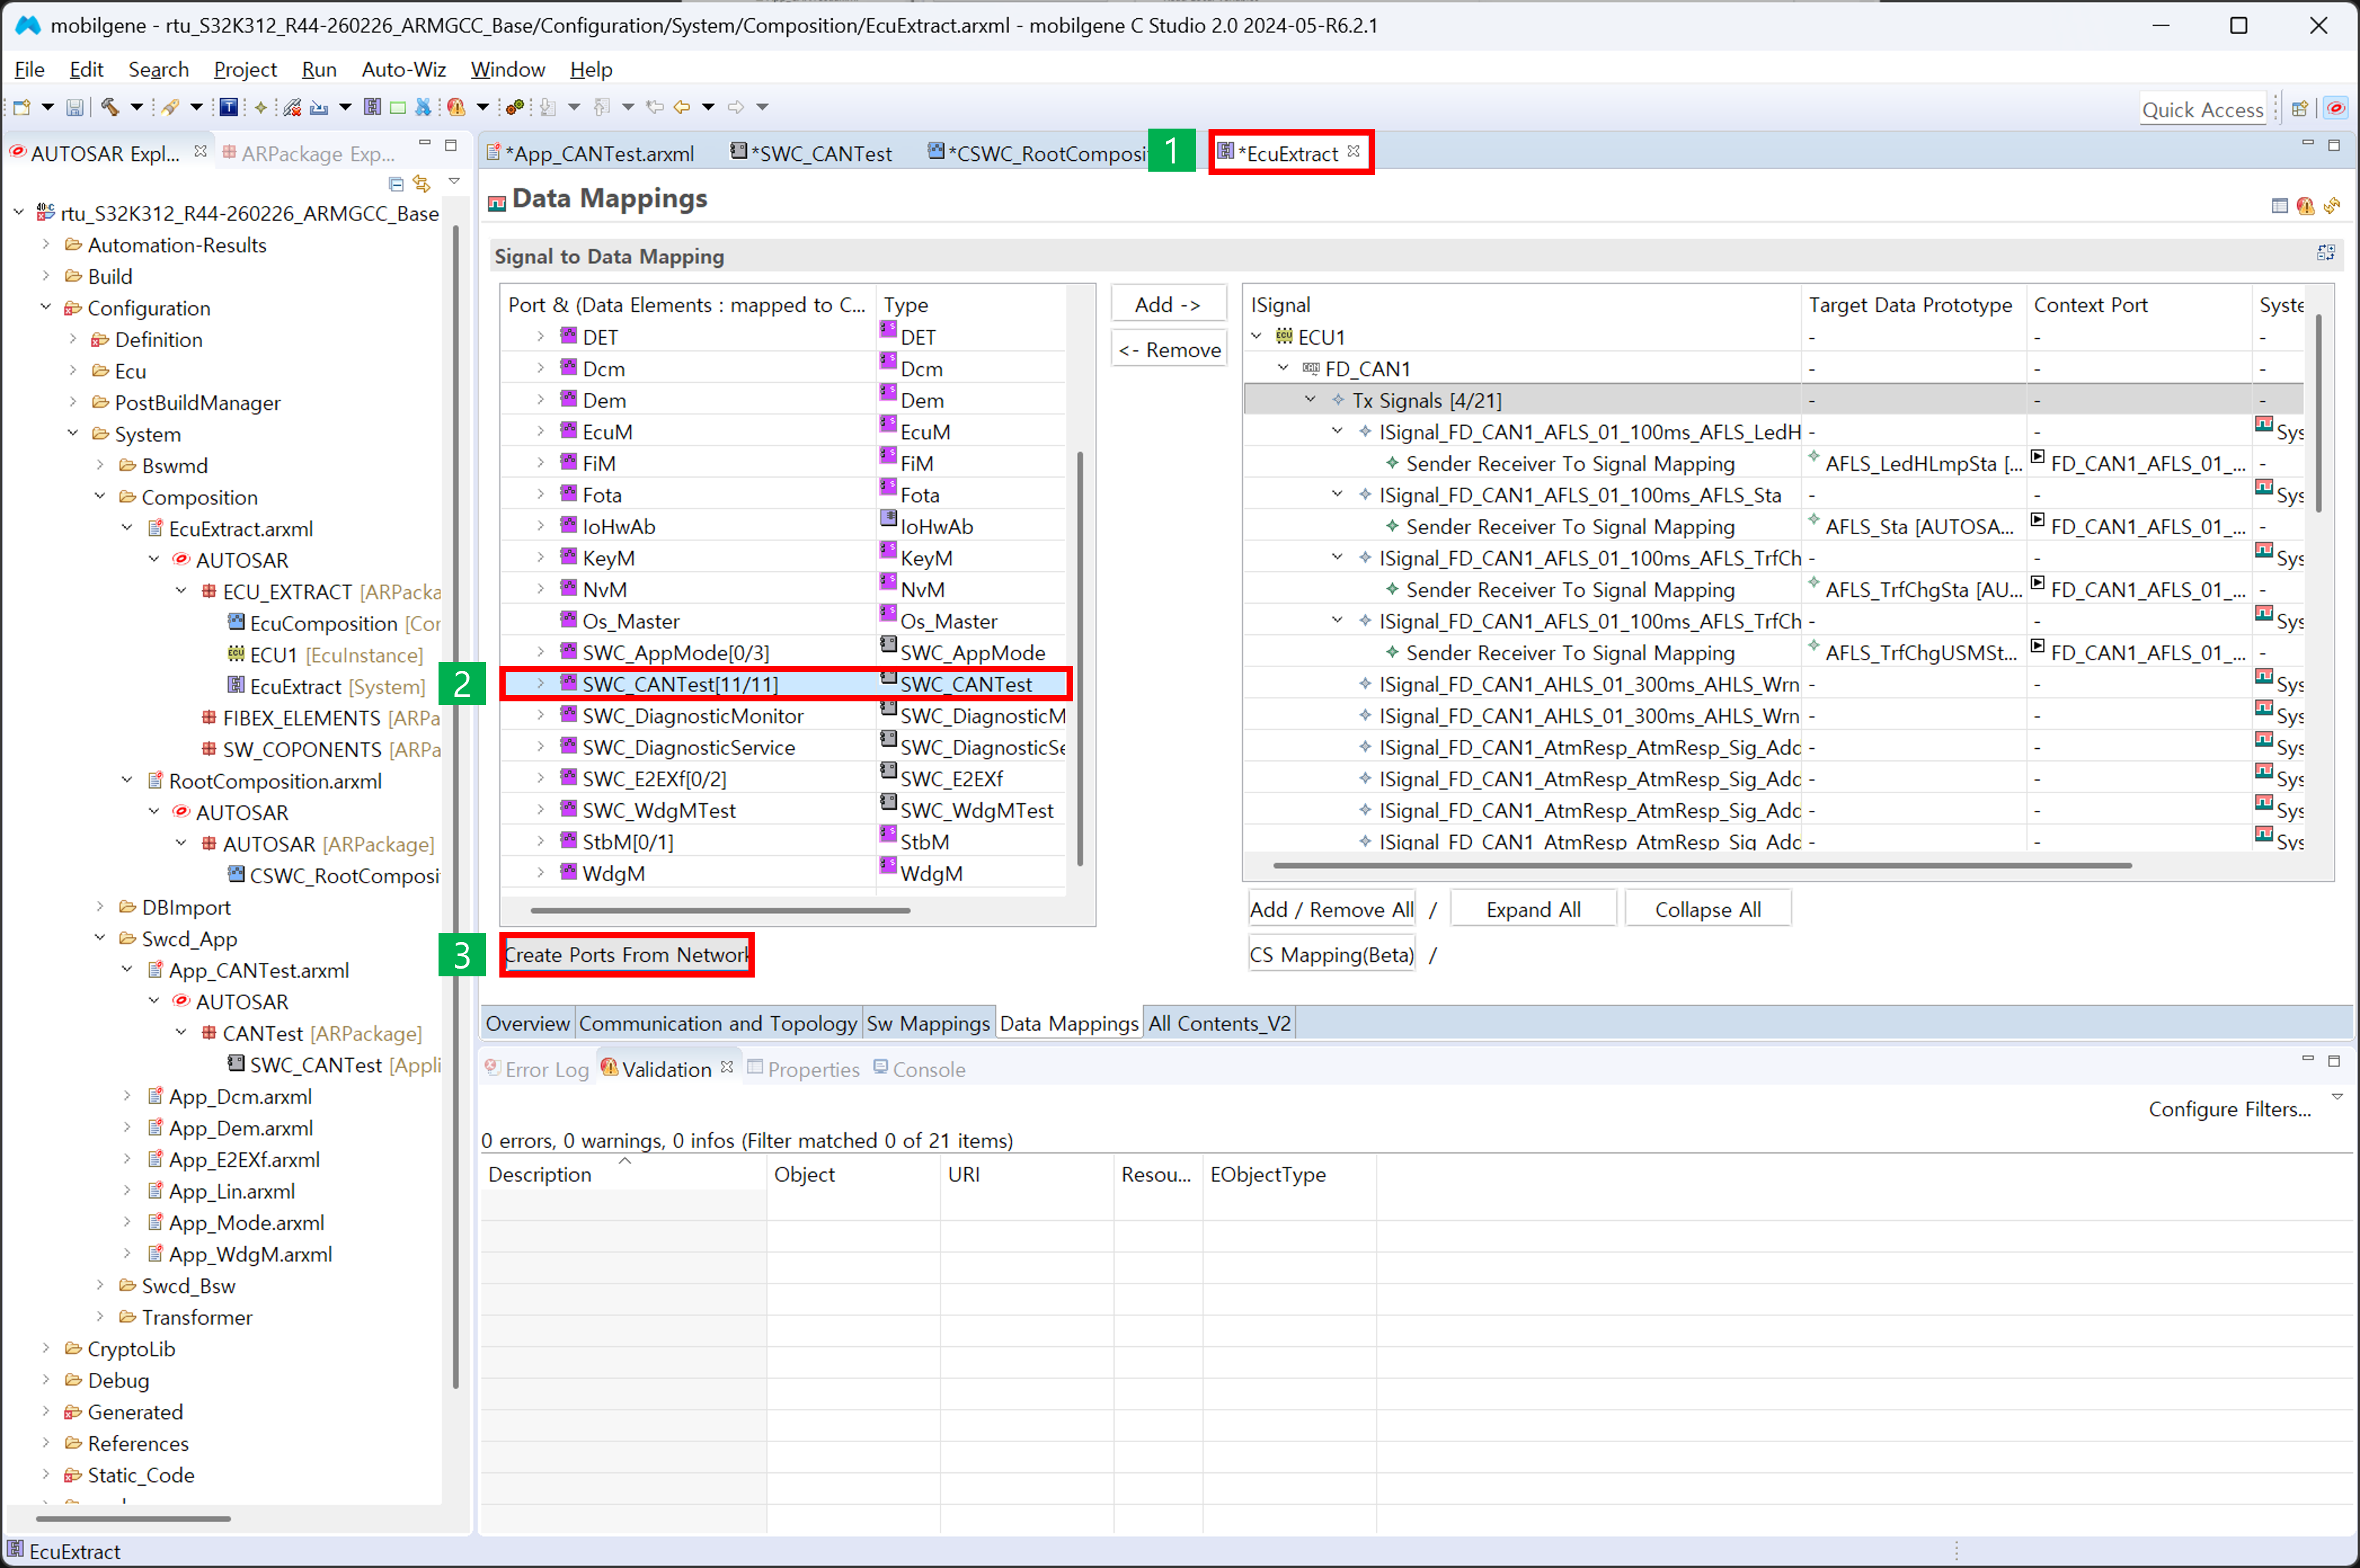Click the import tray arrow toolbar icon
The width and height of the screenshot is (2360, 1568).
coord(319,107)
